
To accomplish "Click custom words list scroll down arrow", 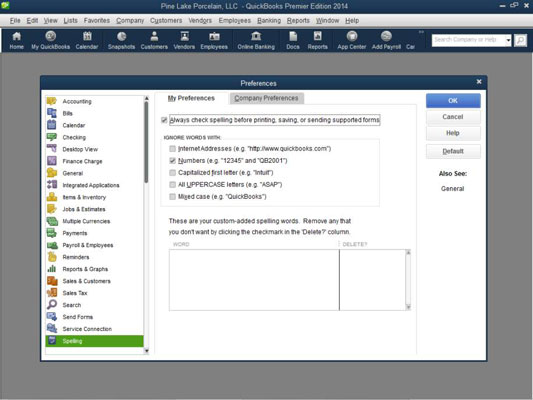I will [x=408, y=307].
